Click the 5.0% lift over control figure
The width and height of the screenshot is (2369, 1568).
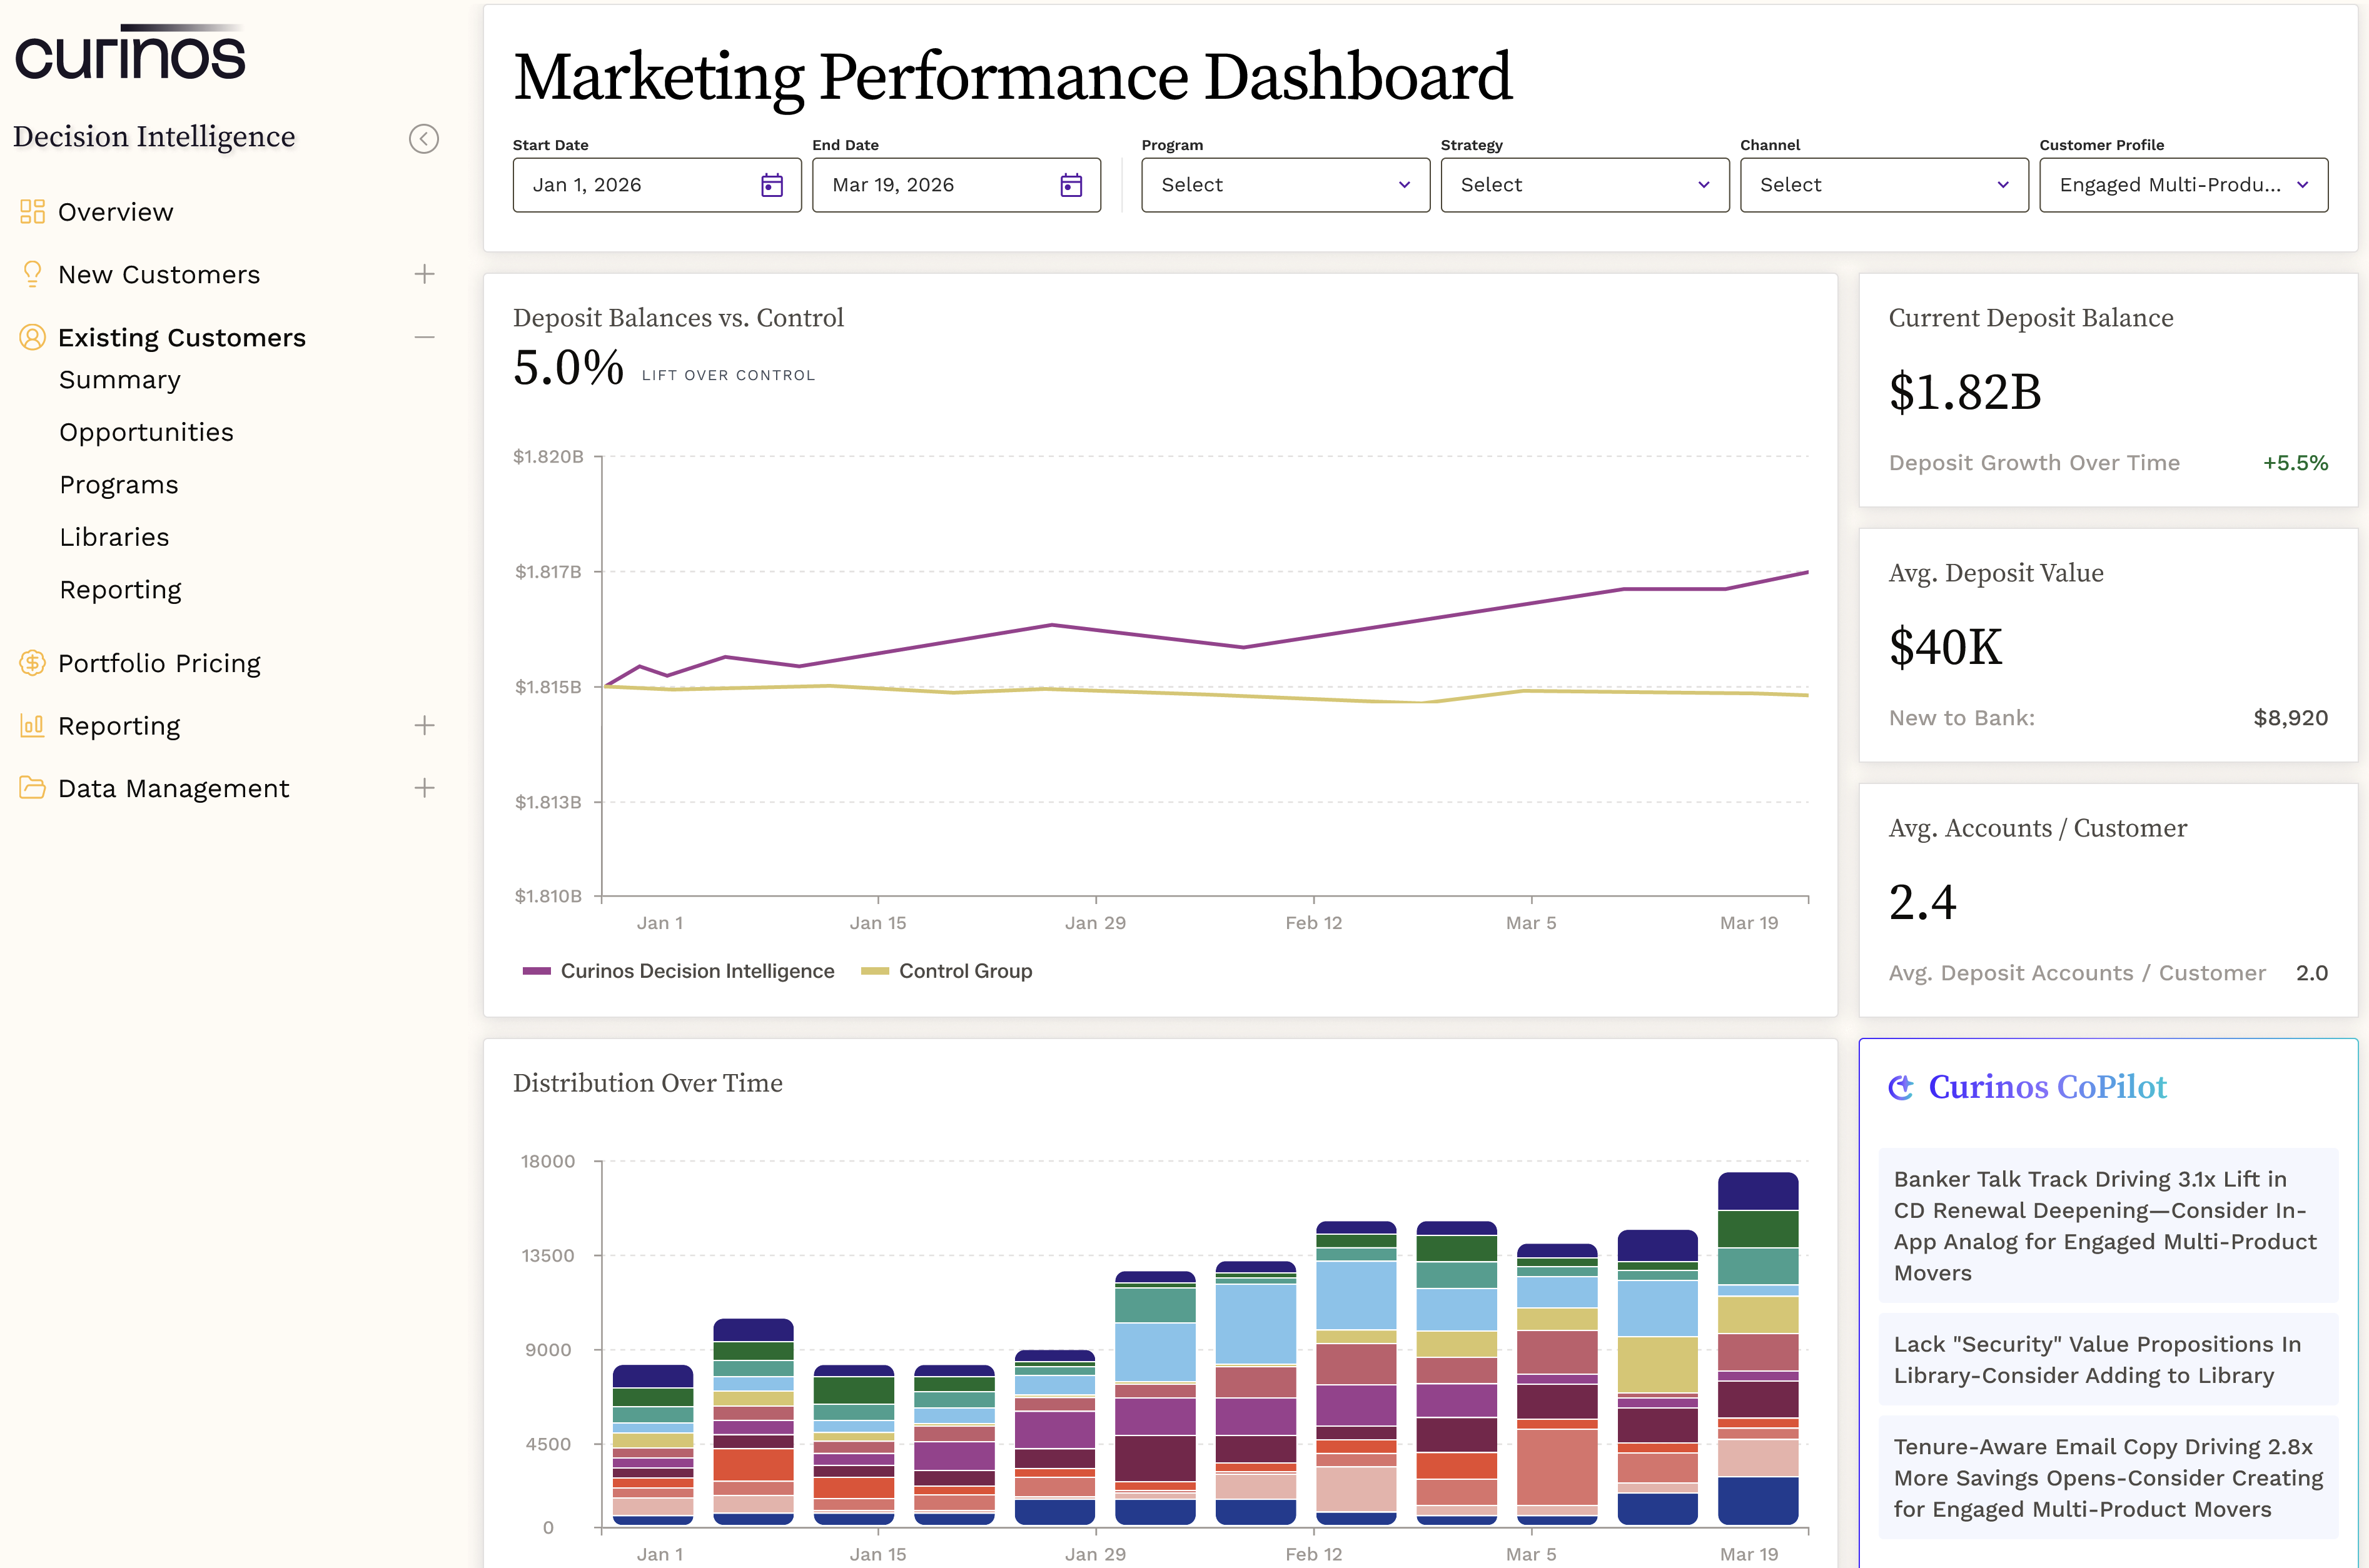coord(568,367)
